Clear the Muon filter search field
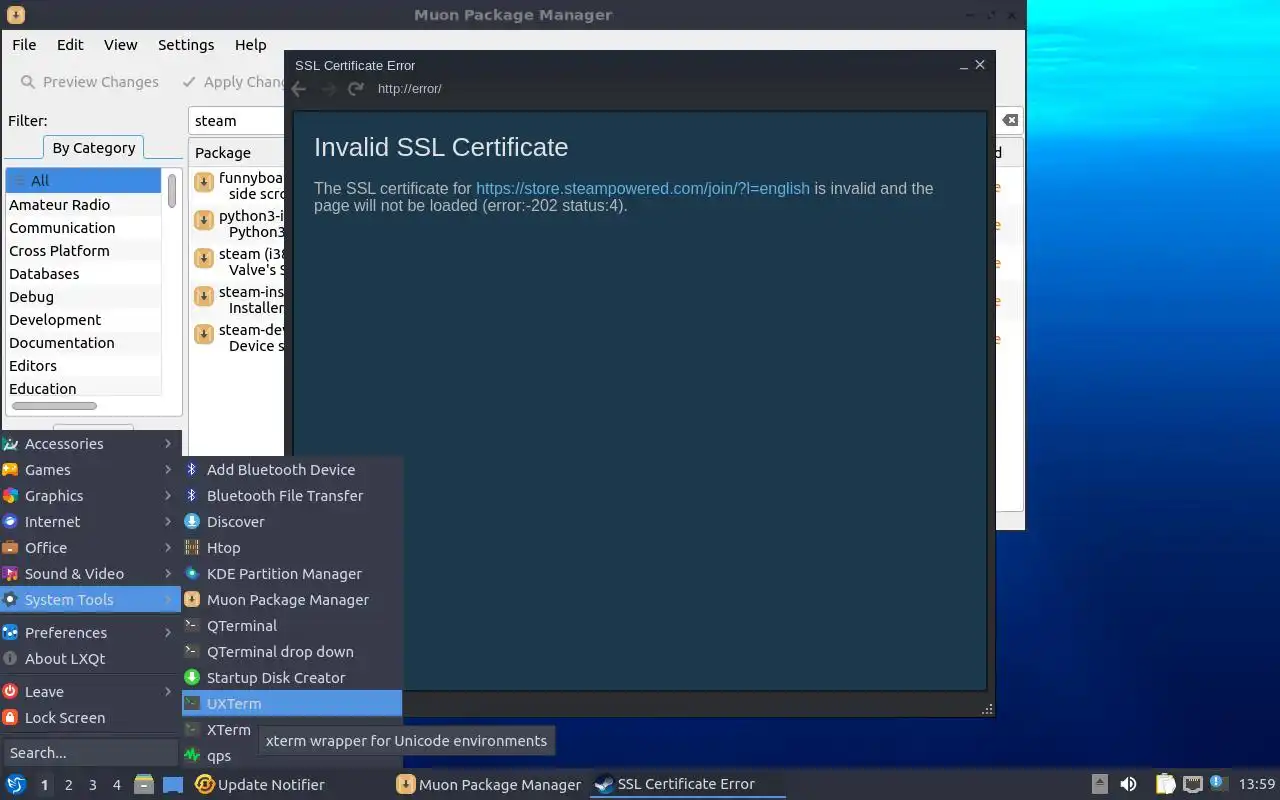The image size is (1280, 800). (1010, 120)
